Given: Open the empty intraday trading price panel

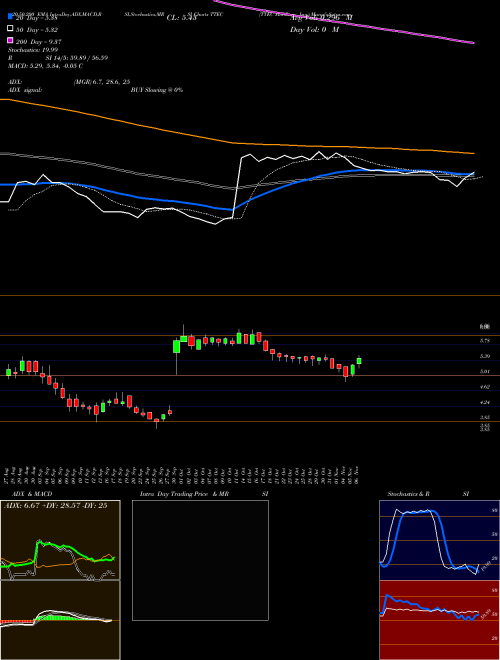Looking at the screenshot, I should (200, 560).
